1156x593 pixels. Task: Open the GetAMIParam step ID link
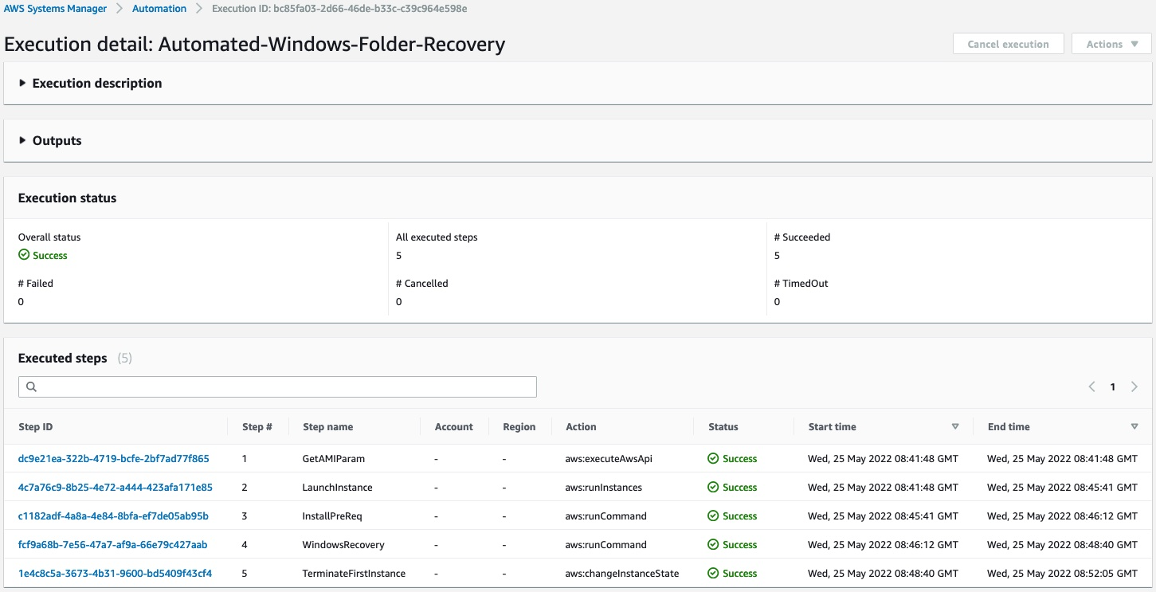pos(116,458)
